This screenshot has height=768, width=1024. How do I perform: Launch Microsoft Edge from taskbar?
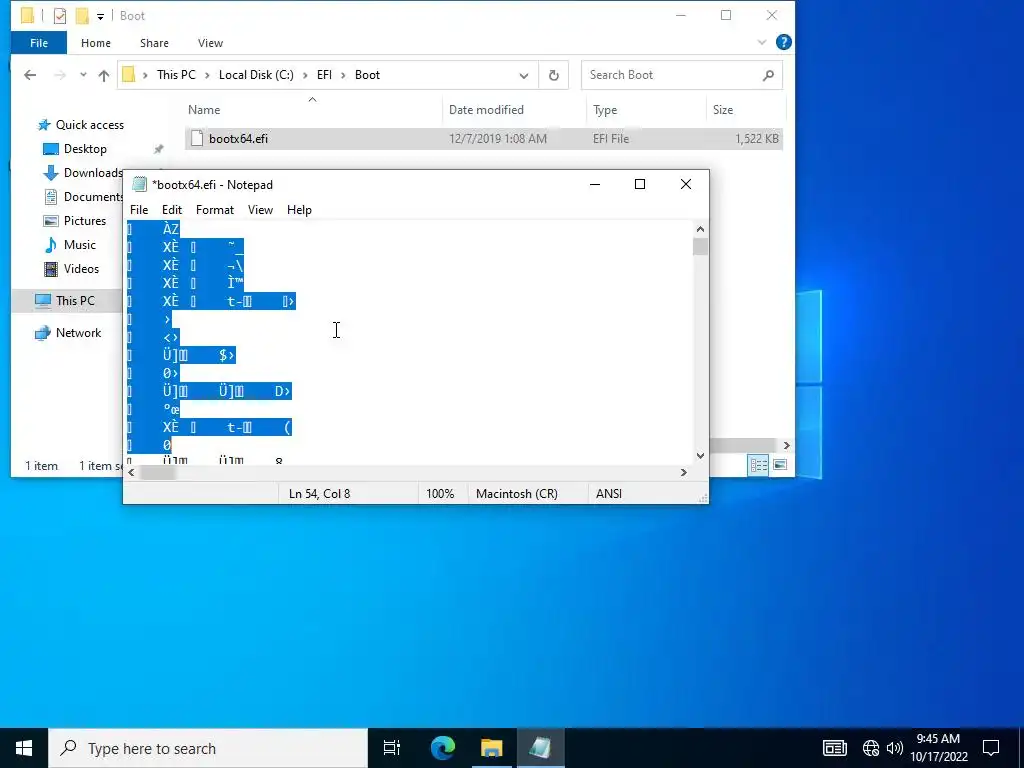(x=443, y=748)
